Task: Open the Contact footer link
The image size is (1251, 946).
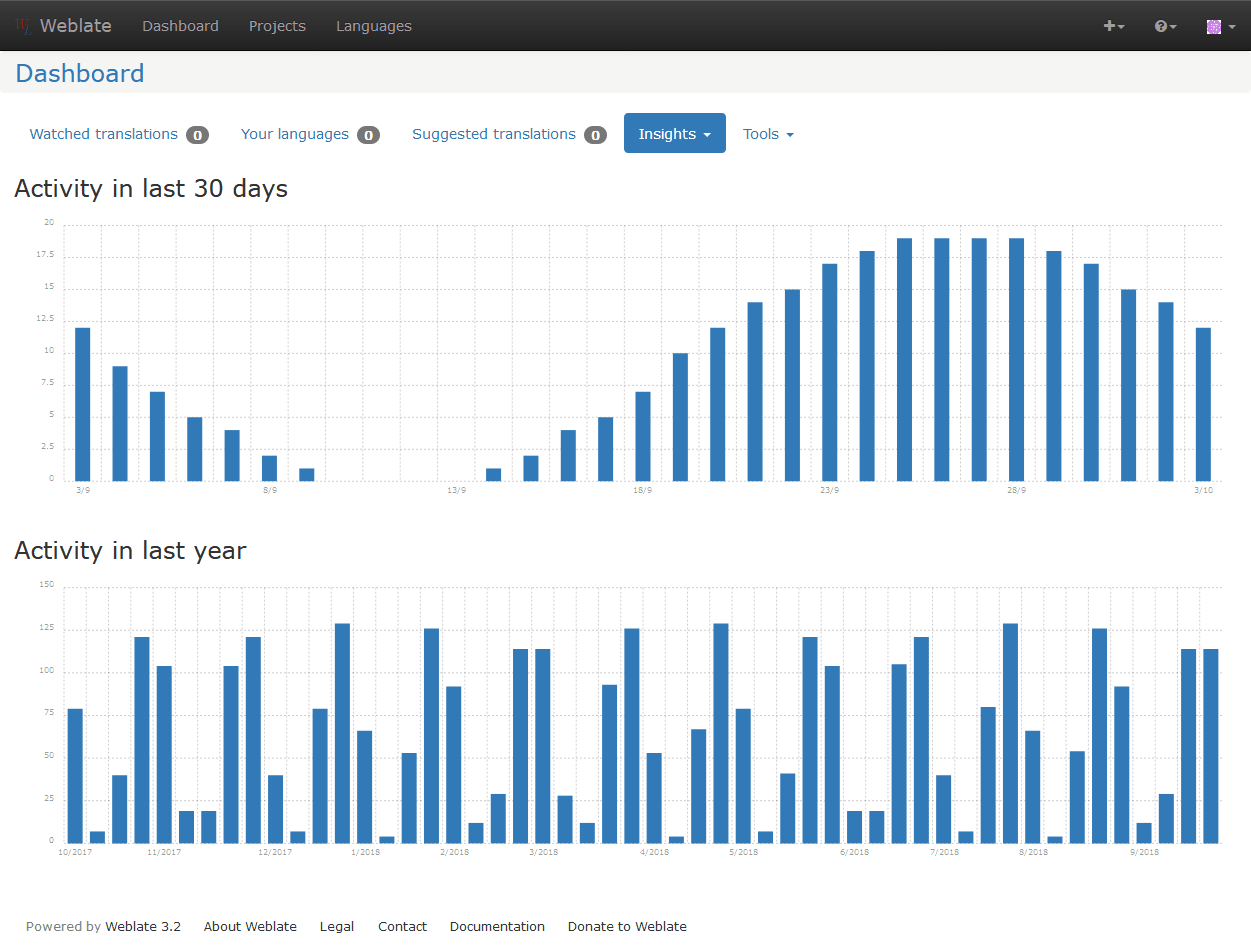Action: tap(402, 927)
